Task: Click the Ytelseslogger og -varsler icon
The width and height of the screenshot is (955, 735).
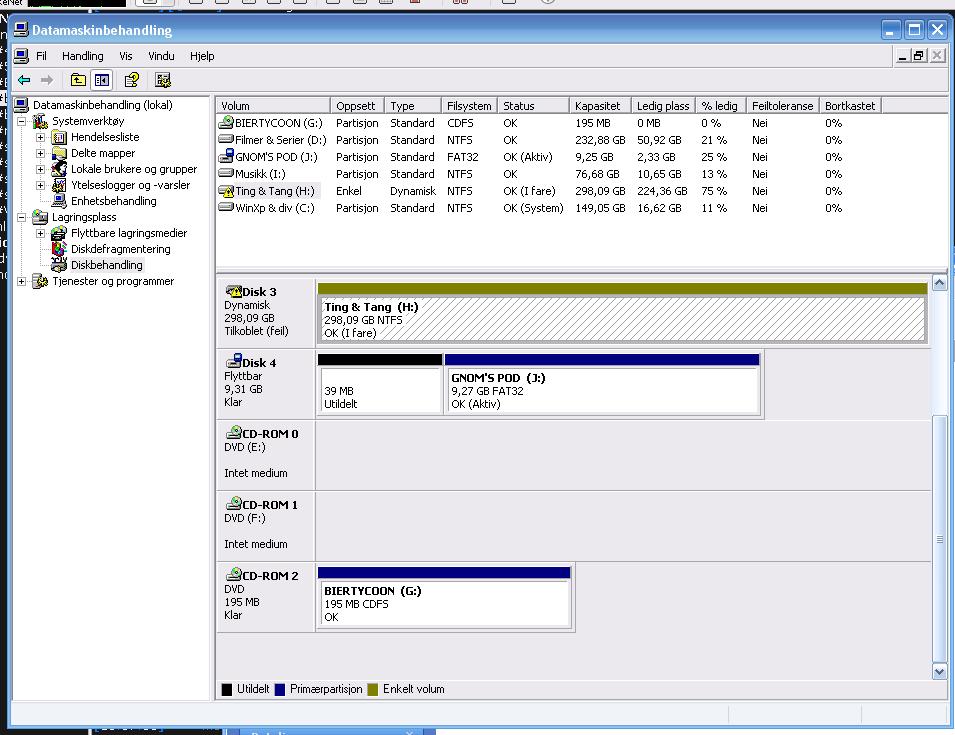Action: 59,185
